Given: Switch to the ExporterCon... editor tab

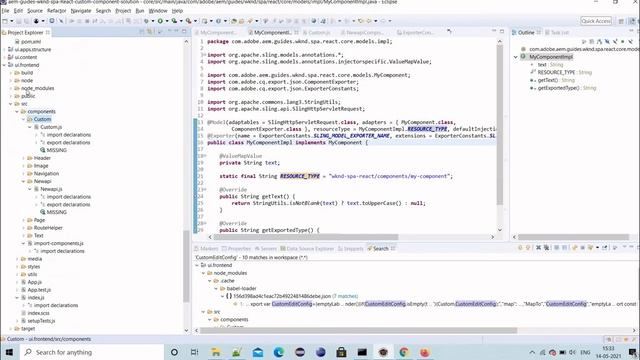Looking at the screenshot, I should pos(418,32).
